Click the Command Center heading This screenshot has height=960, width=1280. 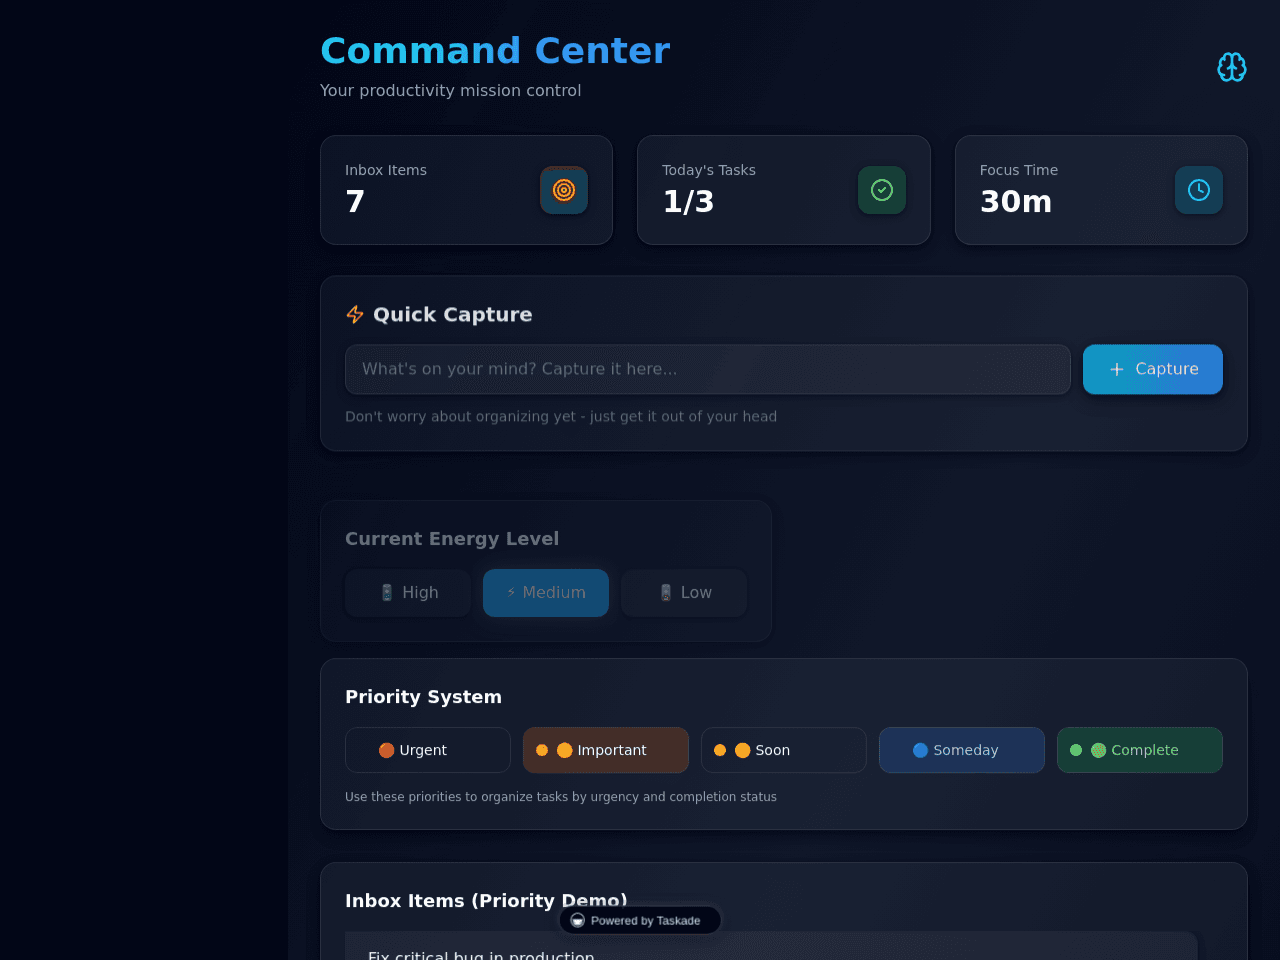coord(495,51)
